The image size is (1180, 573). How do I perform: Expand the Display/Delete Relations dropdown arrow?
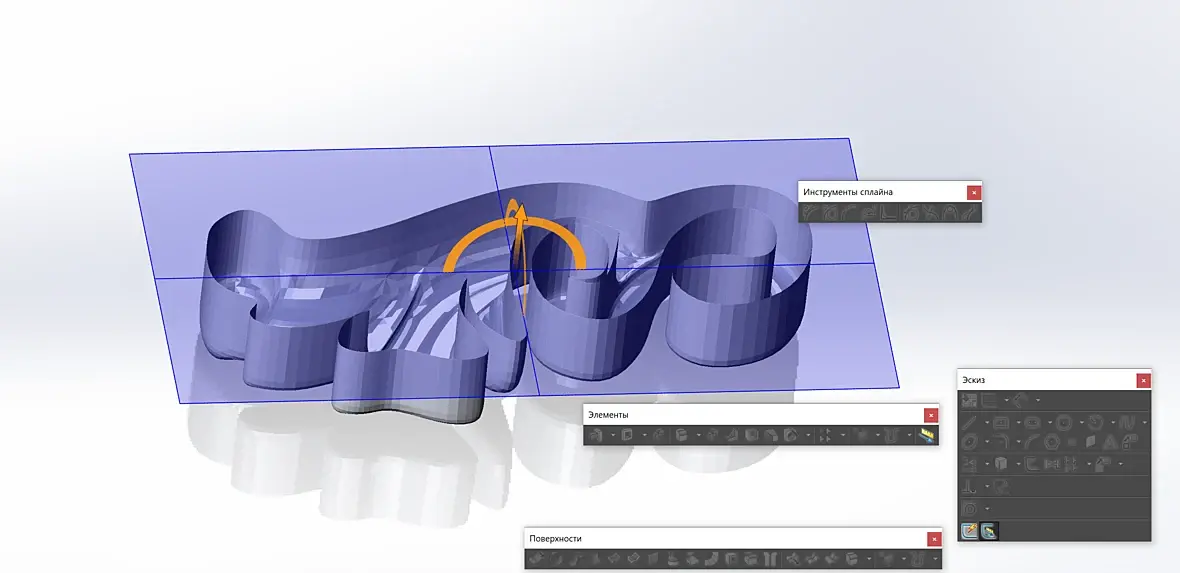pyautogui.click(x=987, y=486)
